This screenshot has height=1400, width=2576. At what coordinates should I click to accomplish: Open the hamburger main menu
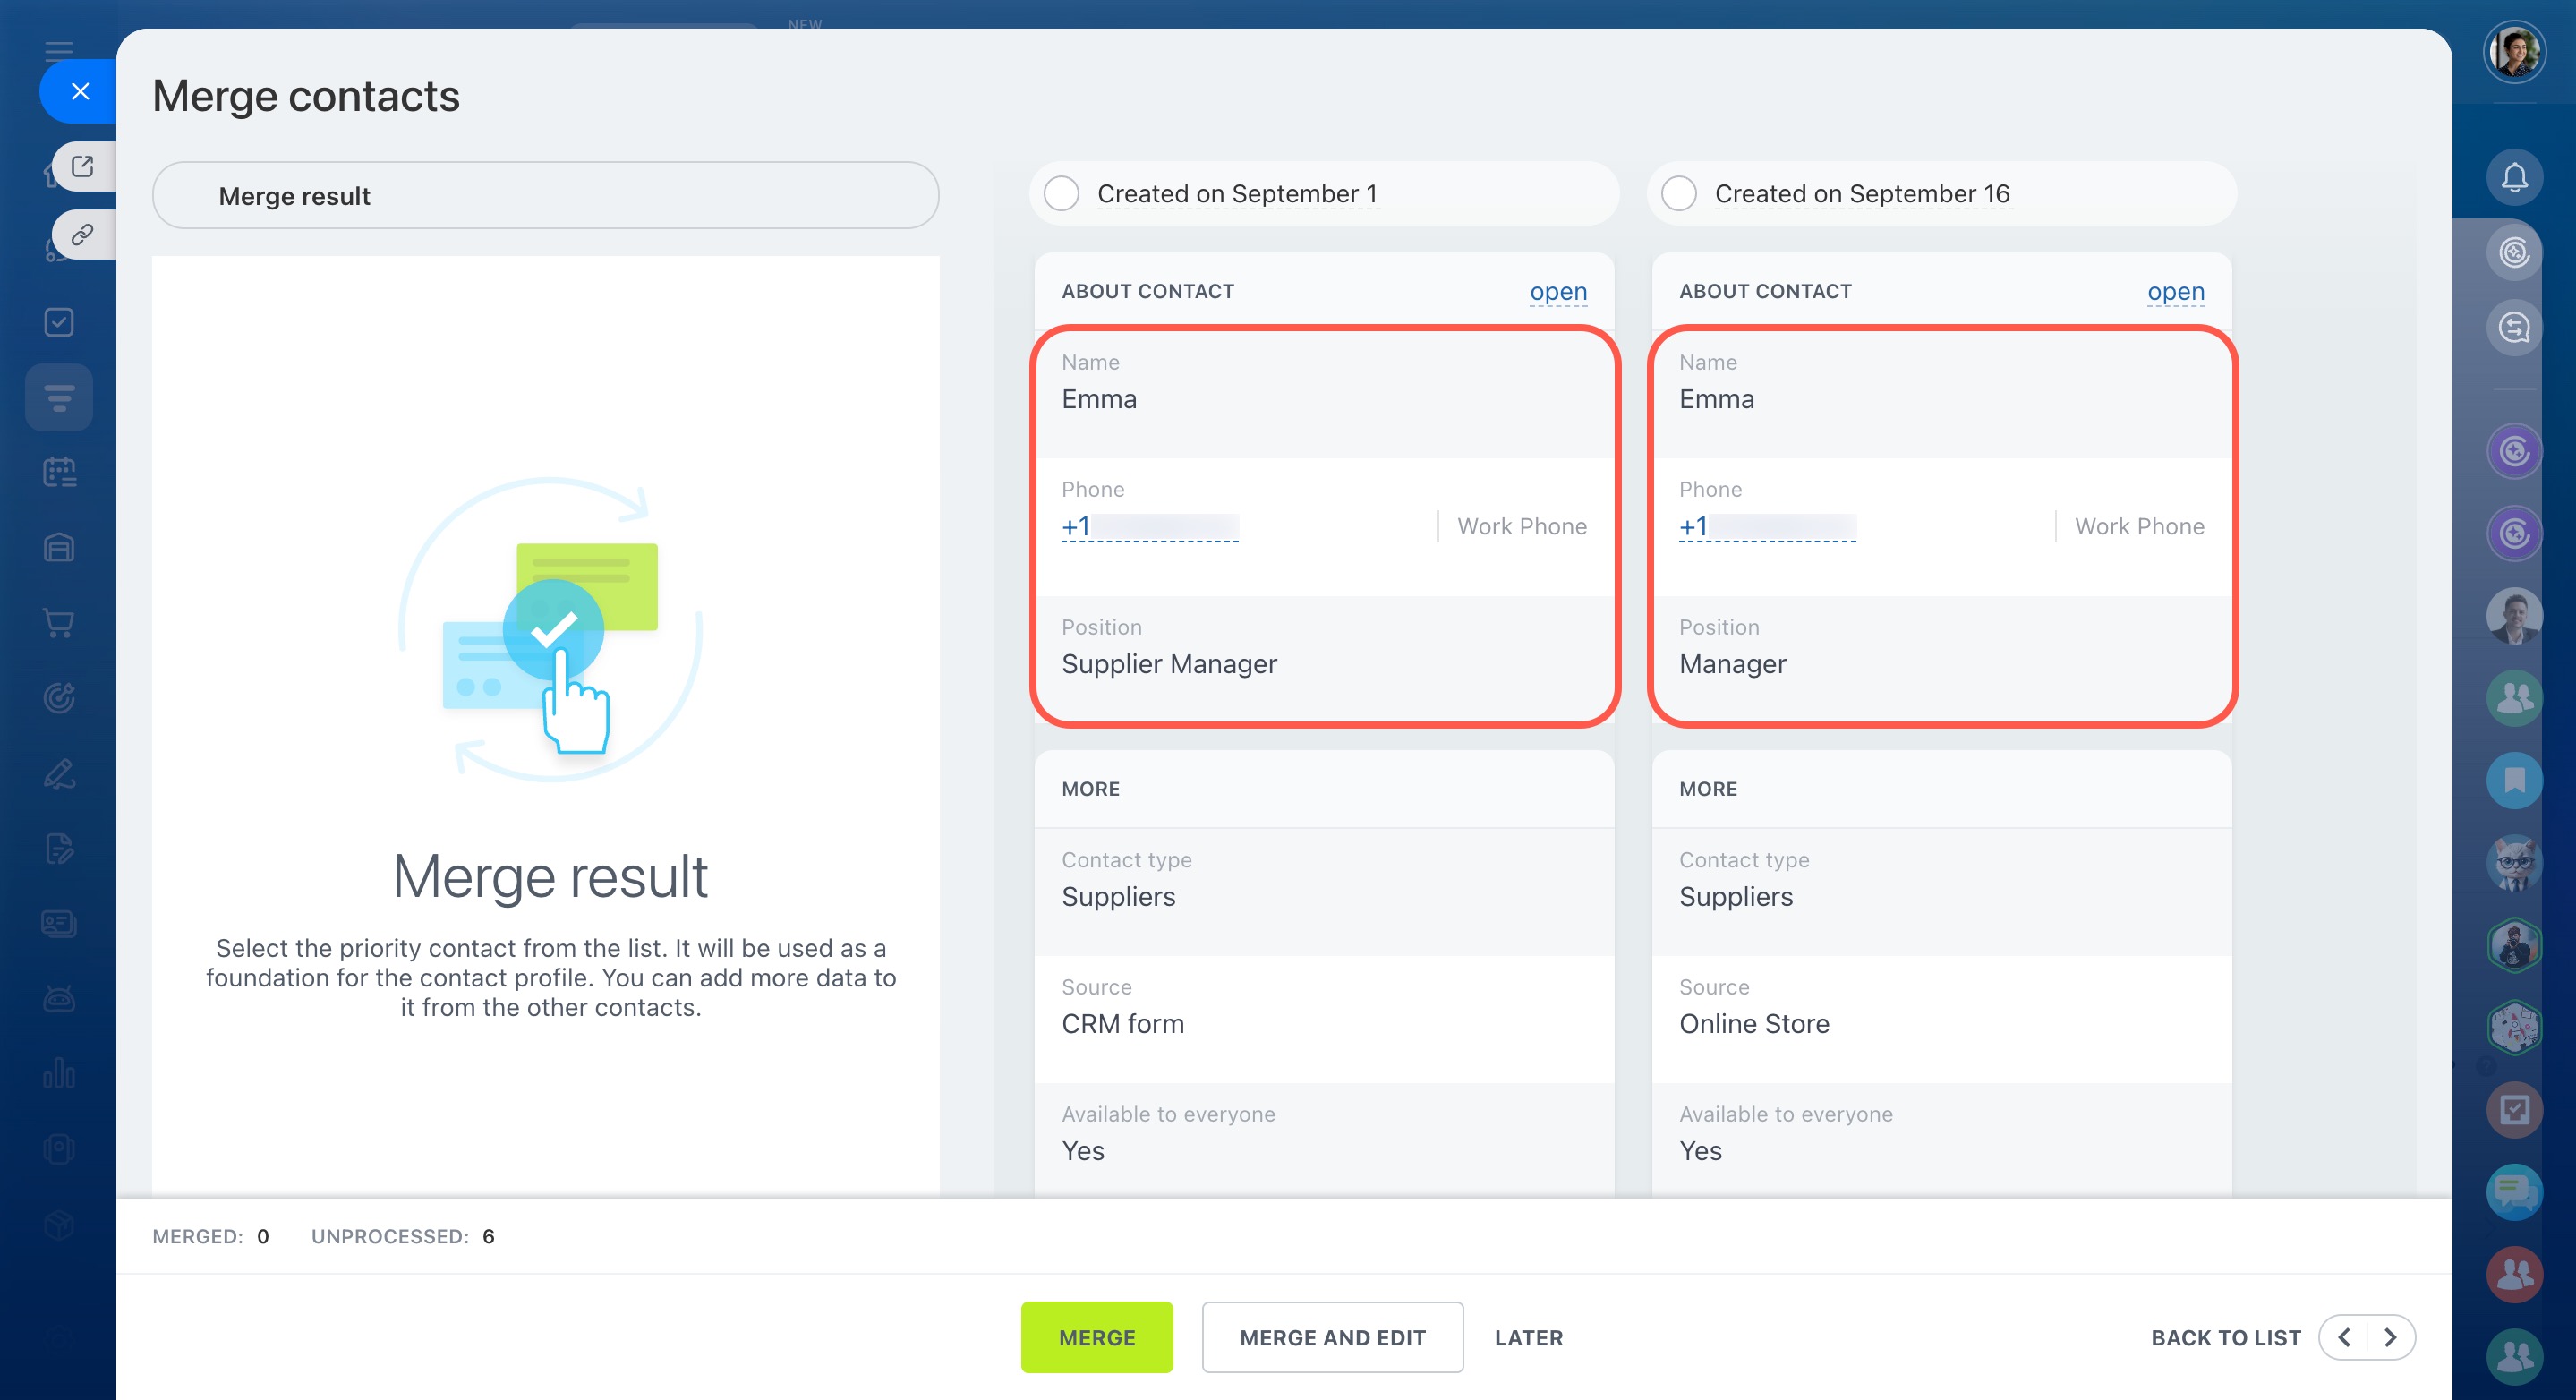point(59,50)
